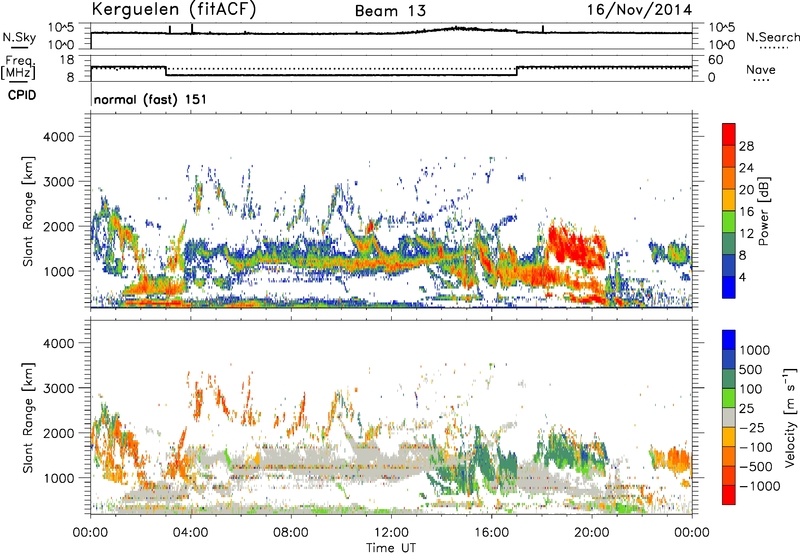Click the "Power [dB]" colorbar title
The height and width of the screenshot is (554, 800).
point(764,211)
